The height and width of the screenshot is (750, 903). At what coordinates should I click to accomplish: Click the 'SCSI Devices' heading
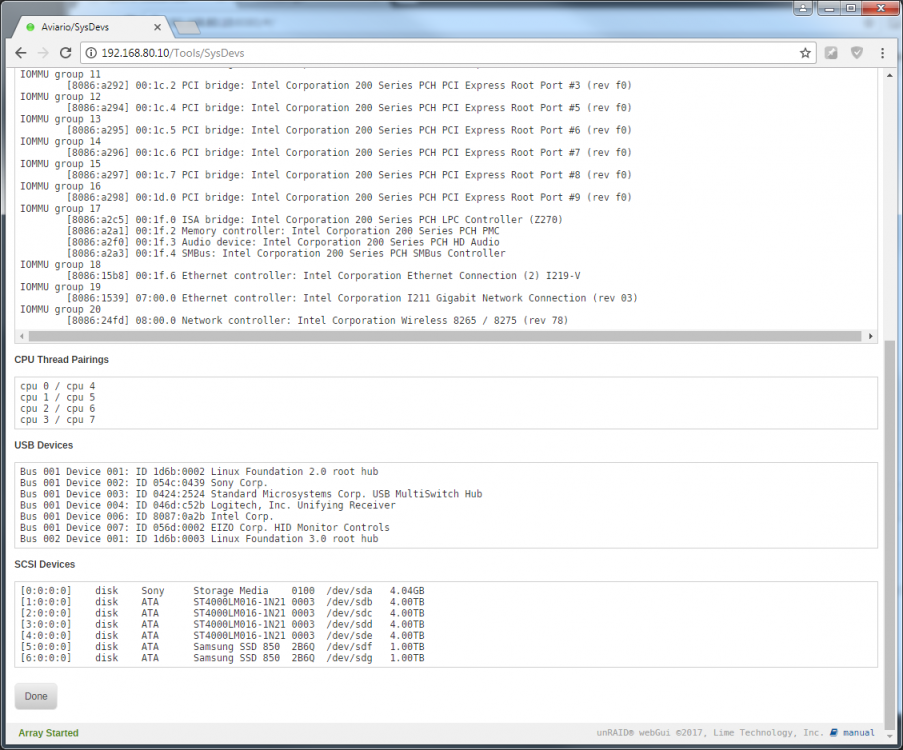tap(45, 565)
